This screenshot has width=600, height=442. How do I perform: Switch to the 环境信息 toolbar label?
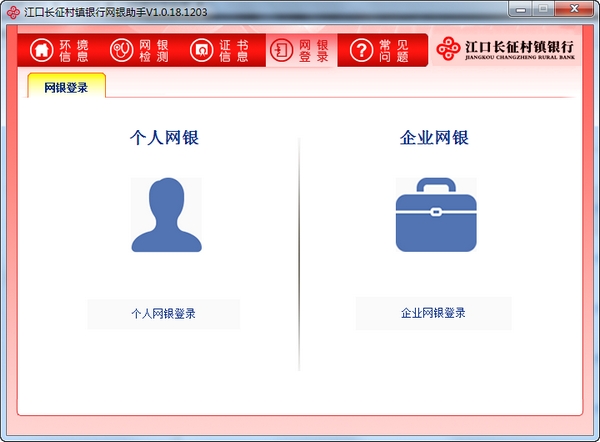[x=74, y=51]
